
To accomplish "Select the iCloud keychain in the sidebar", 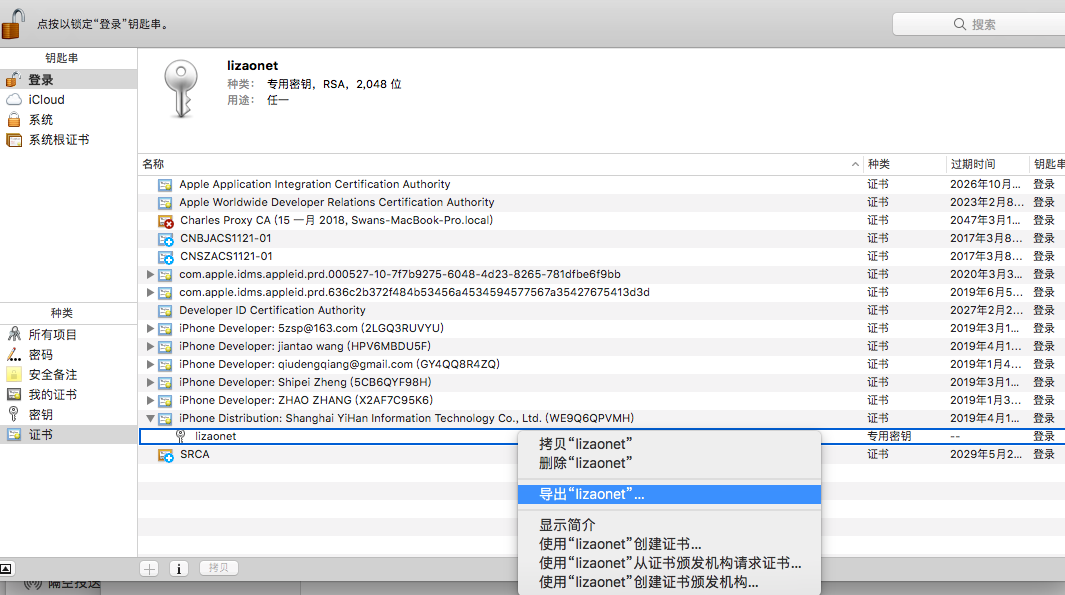I will [x=46, y=100].
